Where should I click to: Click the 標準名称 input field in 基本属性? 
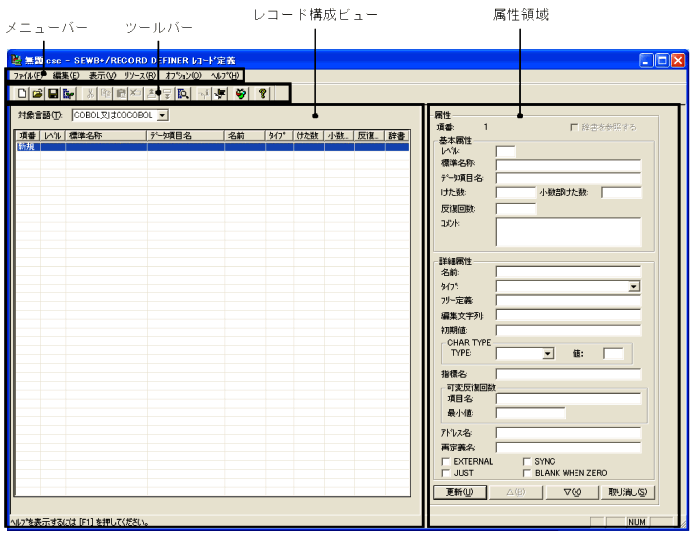click(568, 165)
